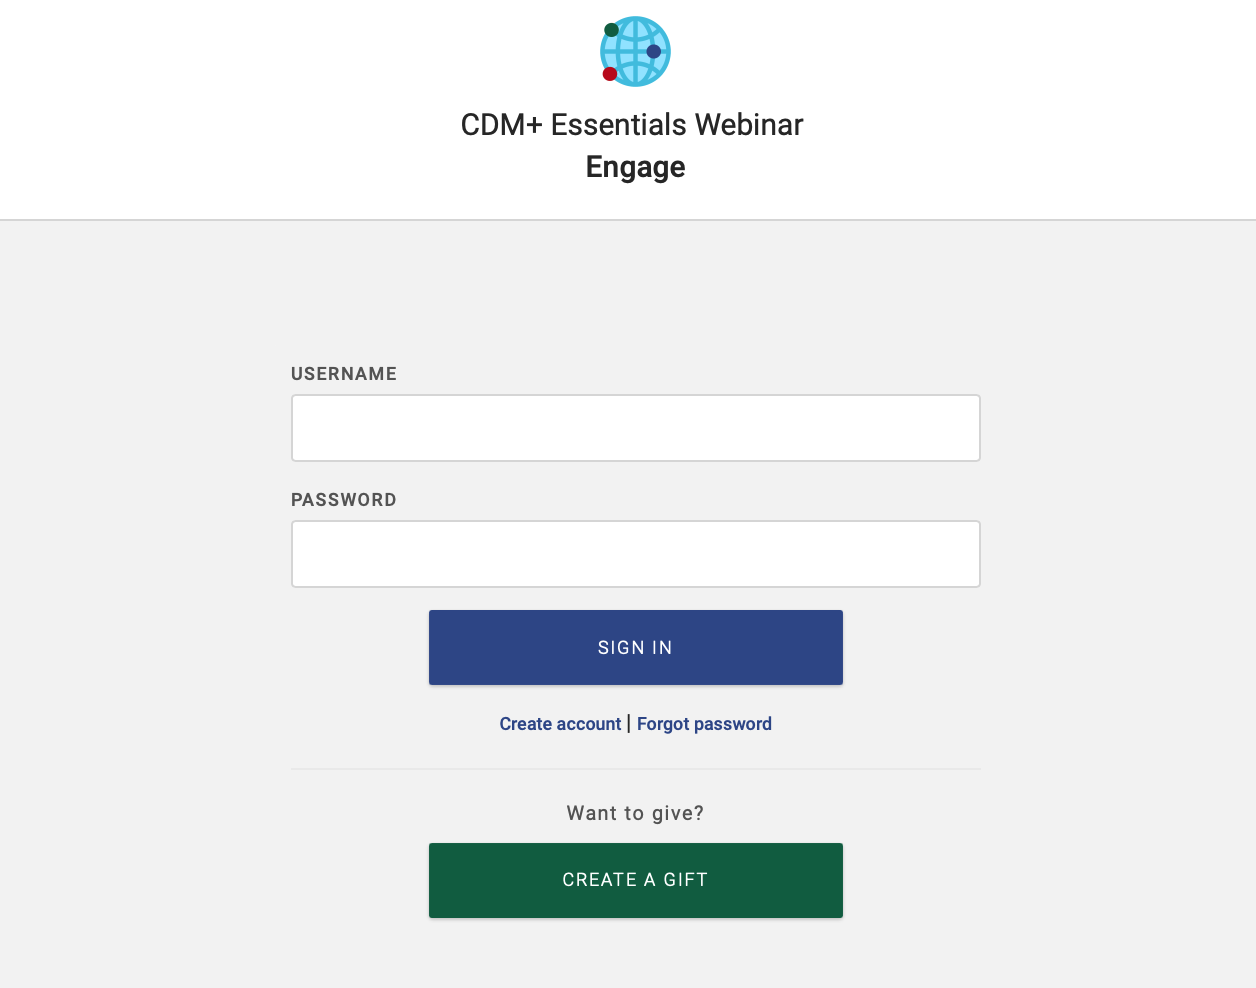The width and height of the screenshot is (1256, 988).
Task: Click the dark blue dot on the globe logo
Action: (653, 52)
